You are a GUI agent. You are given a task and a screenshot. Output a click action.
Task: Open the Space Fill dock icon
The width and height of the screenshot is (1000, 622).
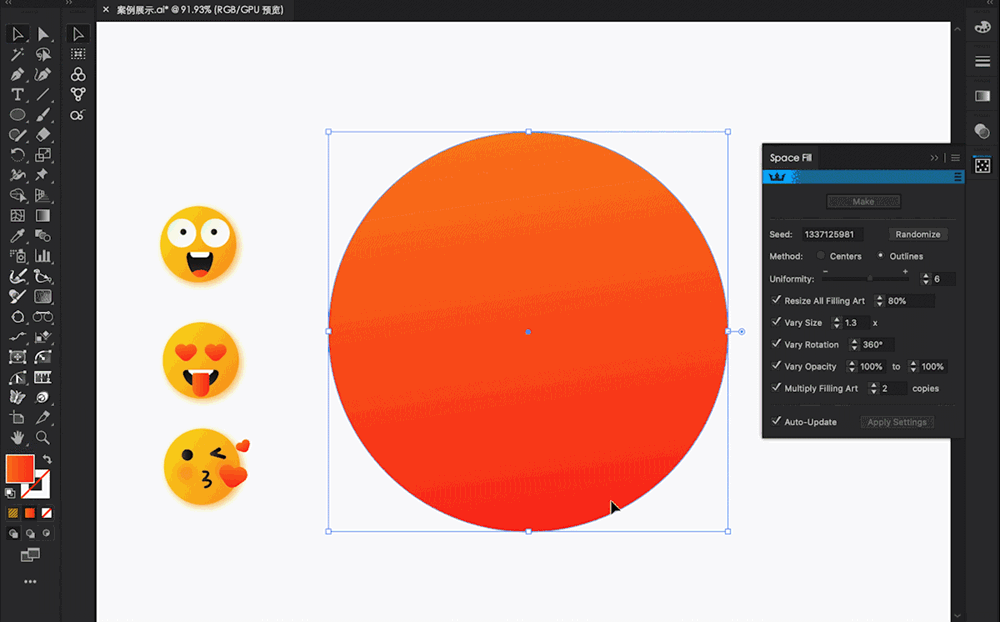click(x=982, y=164)
